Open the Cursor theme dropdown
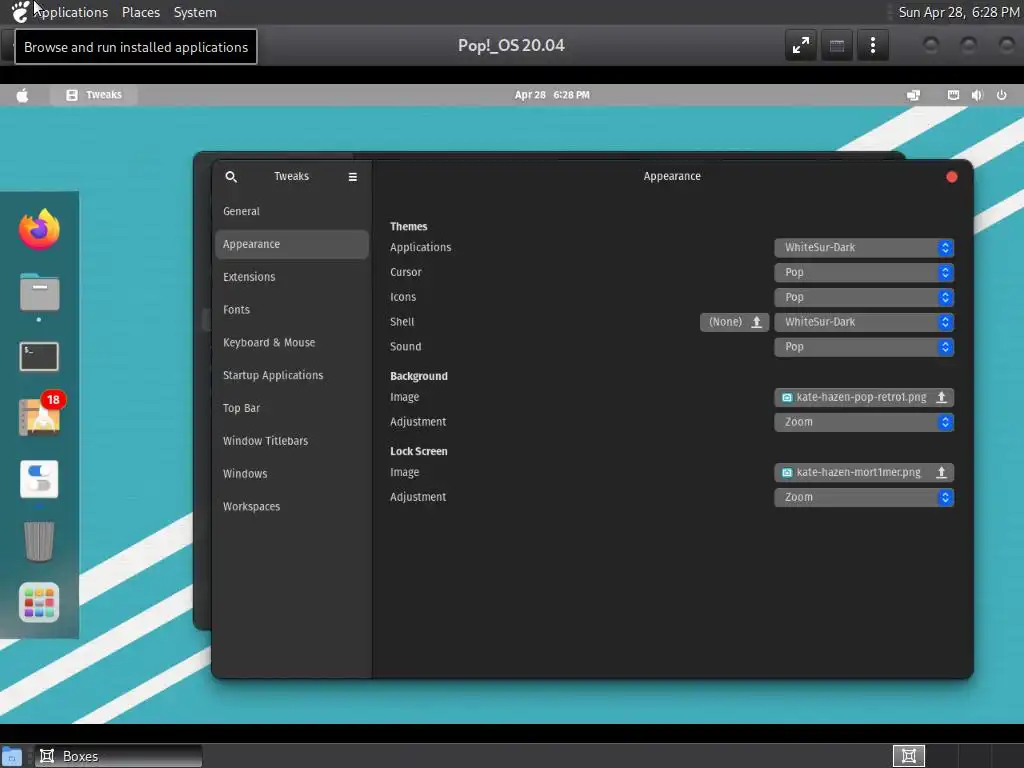The image size is (1024, 768). point(864,272)
